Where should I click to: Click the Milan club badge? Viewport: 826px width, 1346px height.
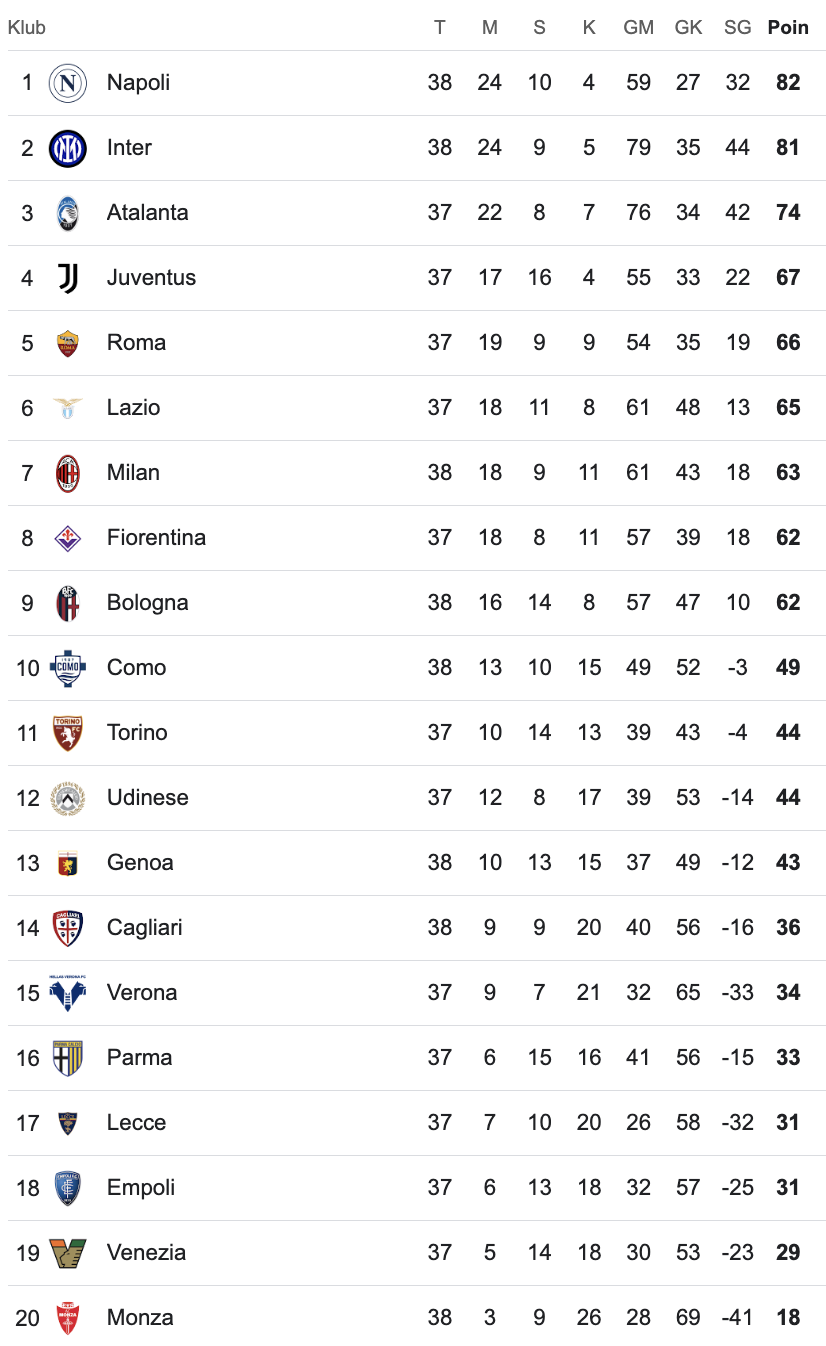(68, 473)
